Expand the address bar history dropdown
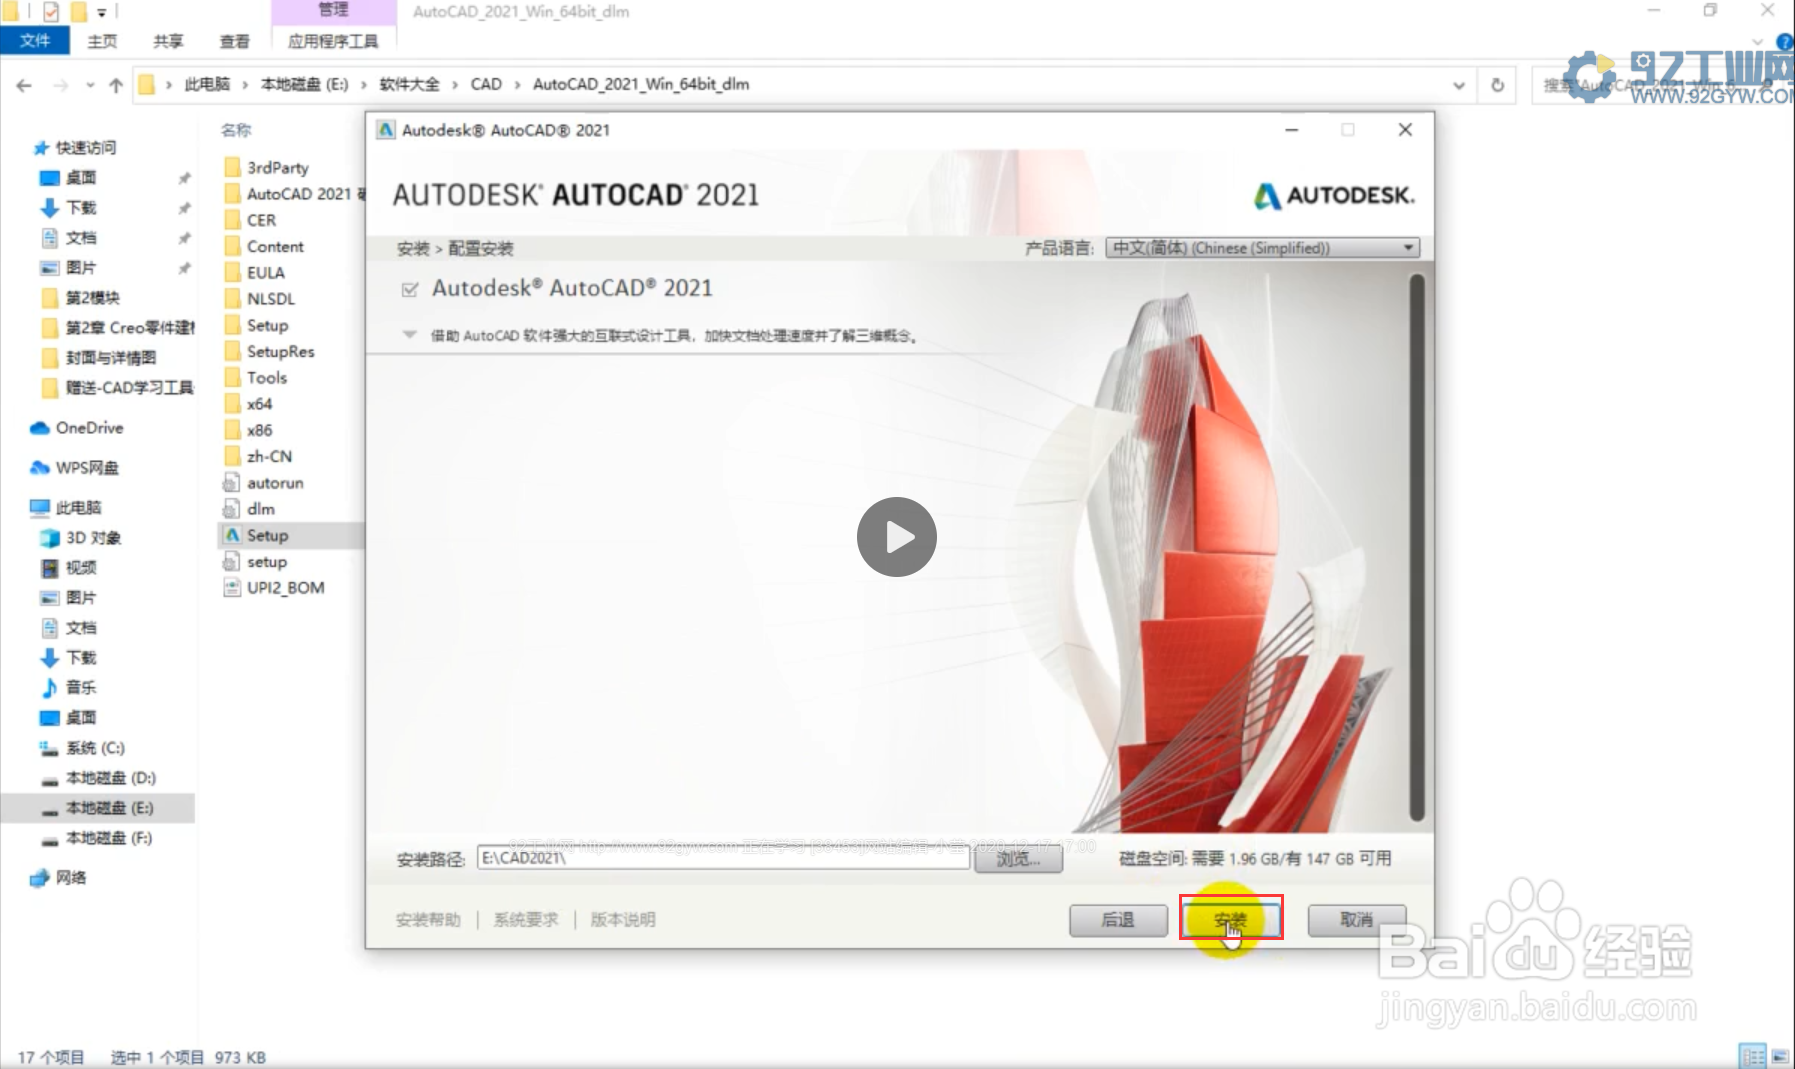Image resolution: width=1795 pixels, height=1069 pixels. pos(1459,85)
